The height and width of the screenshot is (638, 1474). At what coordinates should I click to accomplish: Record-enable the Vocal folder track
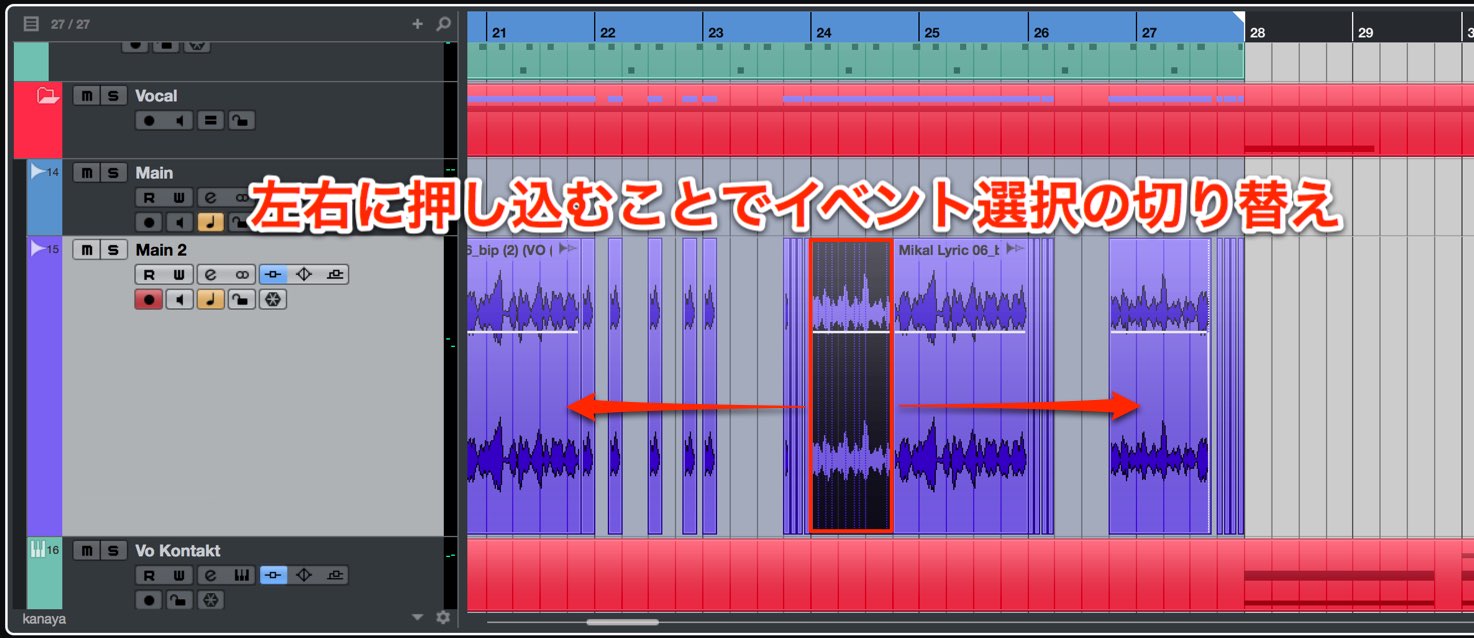point(149,121)
